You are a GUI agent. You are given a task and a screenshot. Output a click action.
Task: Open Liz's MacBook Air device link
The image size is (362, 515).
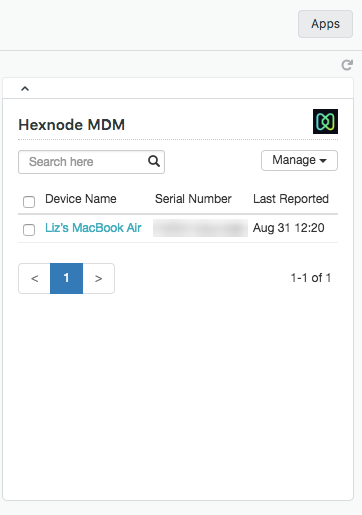pyautogui.click(x=93, y=228)
